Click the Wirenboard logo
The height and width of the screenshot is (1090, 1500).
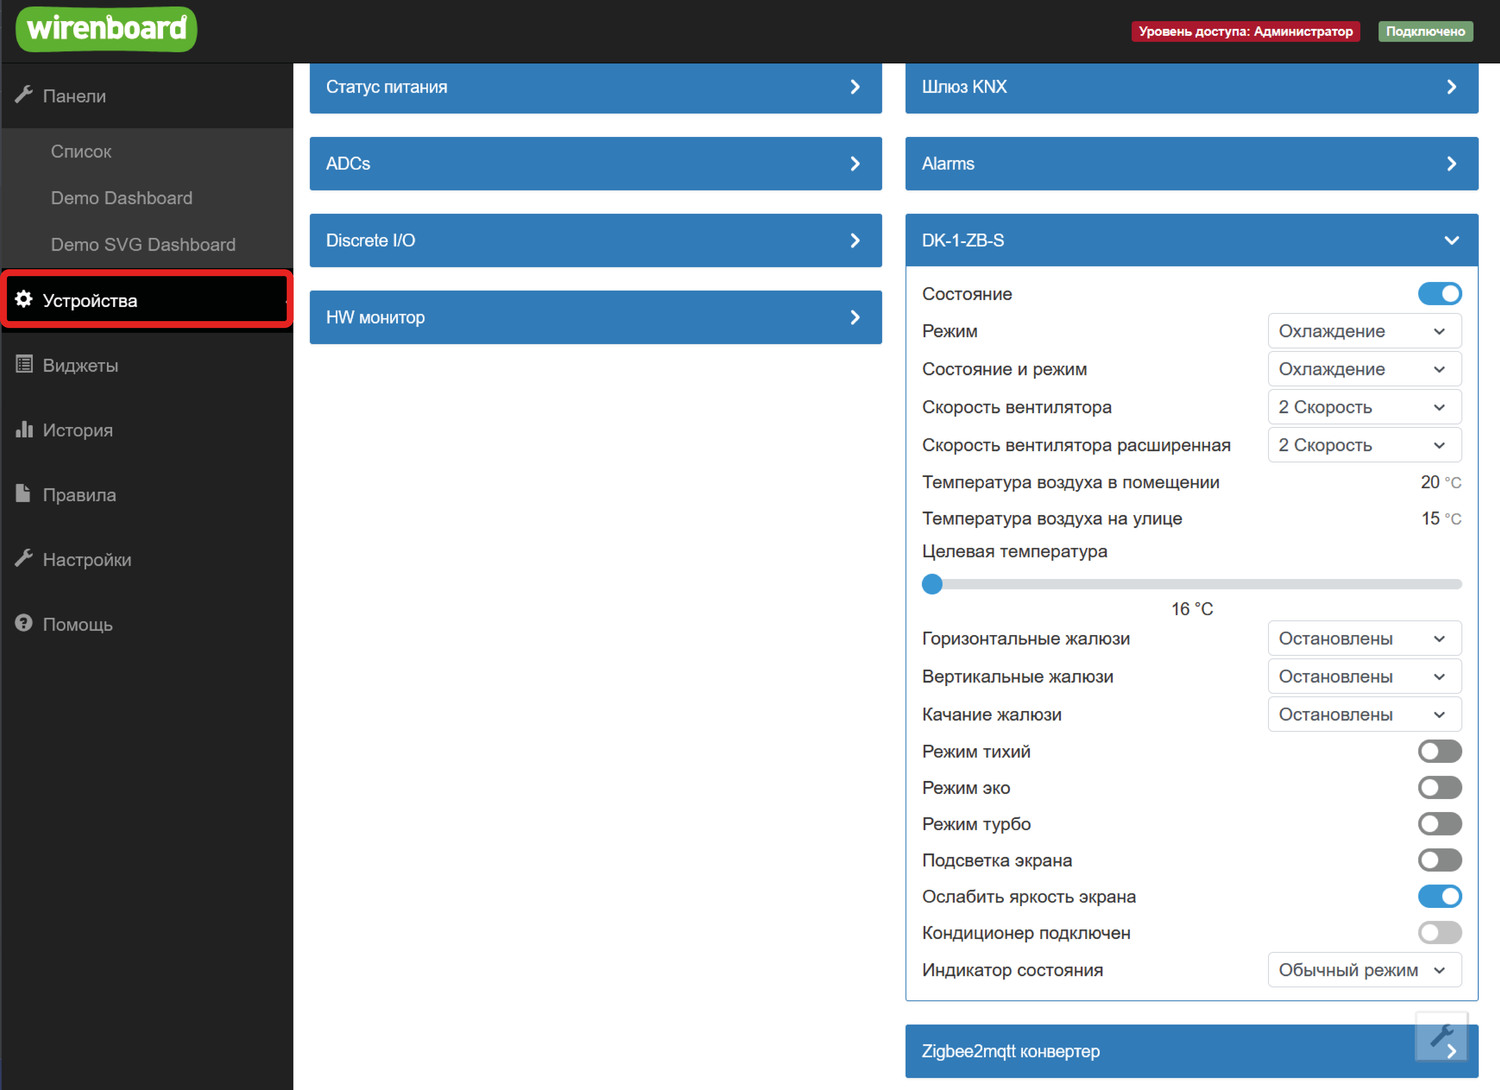coord(106,28)
